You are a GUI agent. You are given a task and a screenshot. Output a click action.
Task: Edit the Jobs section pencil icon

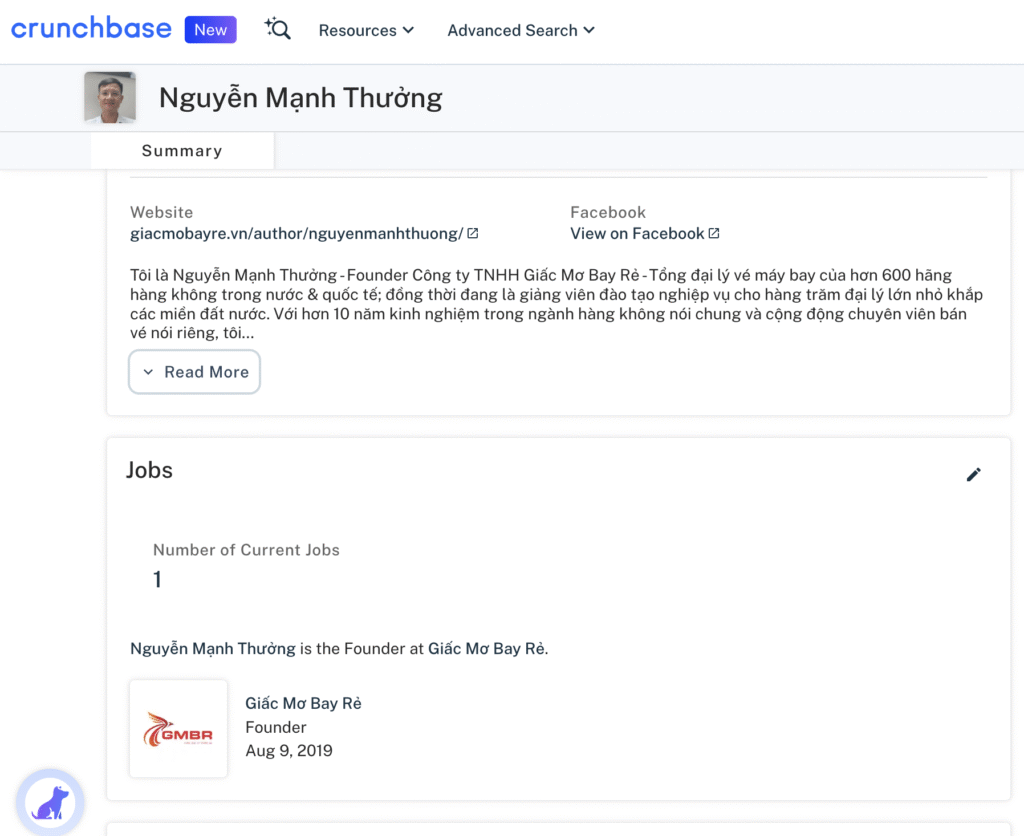point(973,475)
